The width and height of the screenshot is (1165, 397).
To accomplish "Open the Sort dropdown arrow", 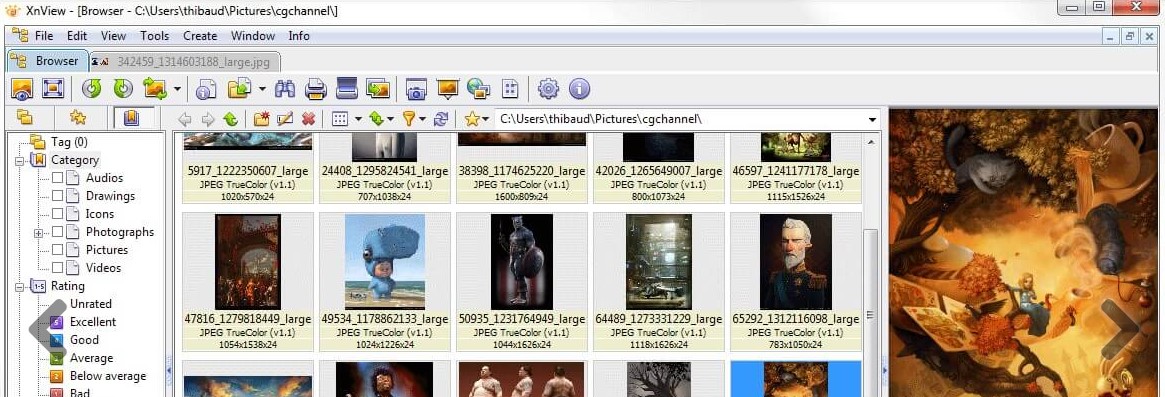I will click(x=390, y=119).
